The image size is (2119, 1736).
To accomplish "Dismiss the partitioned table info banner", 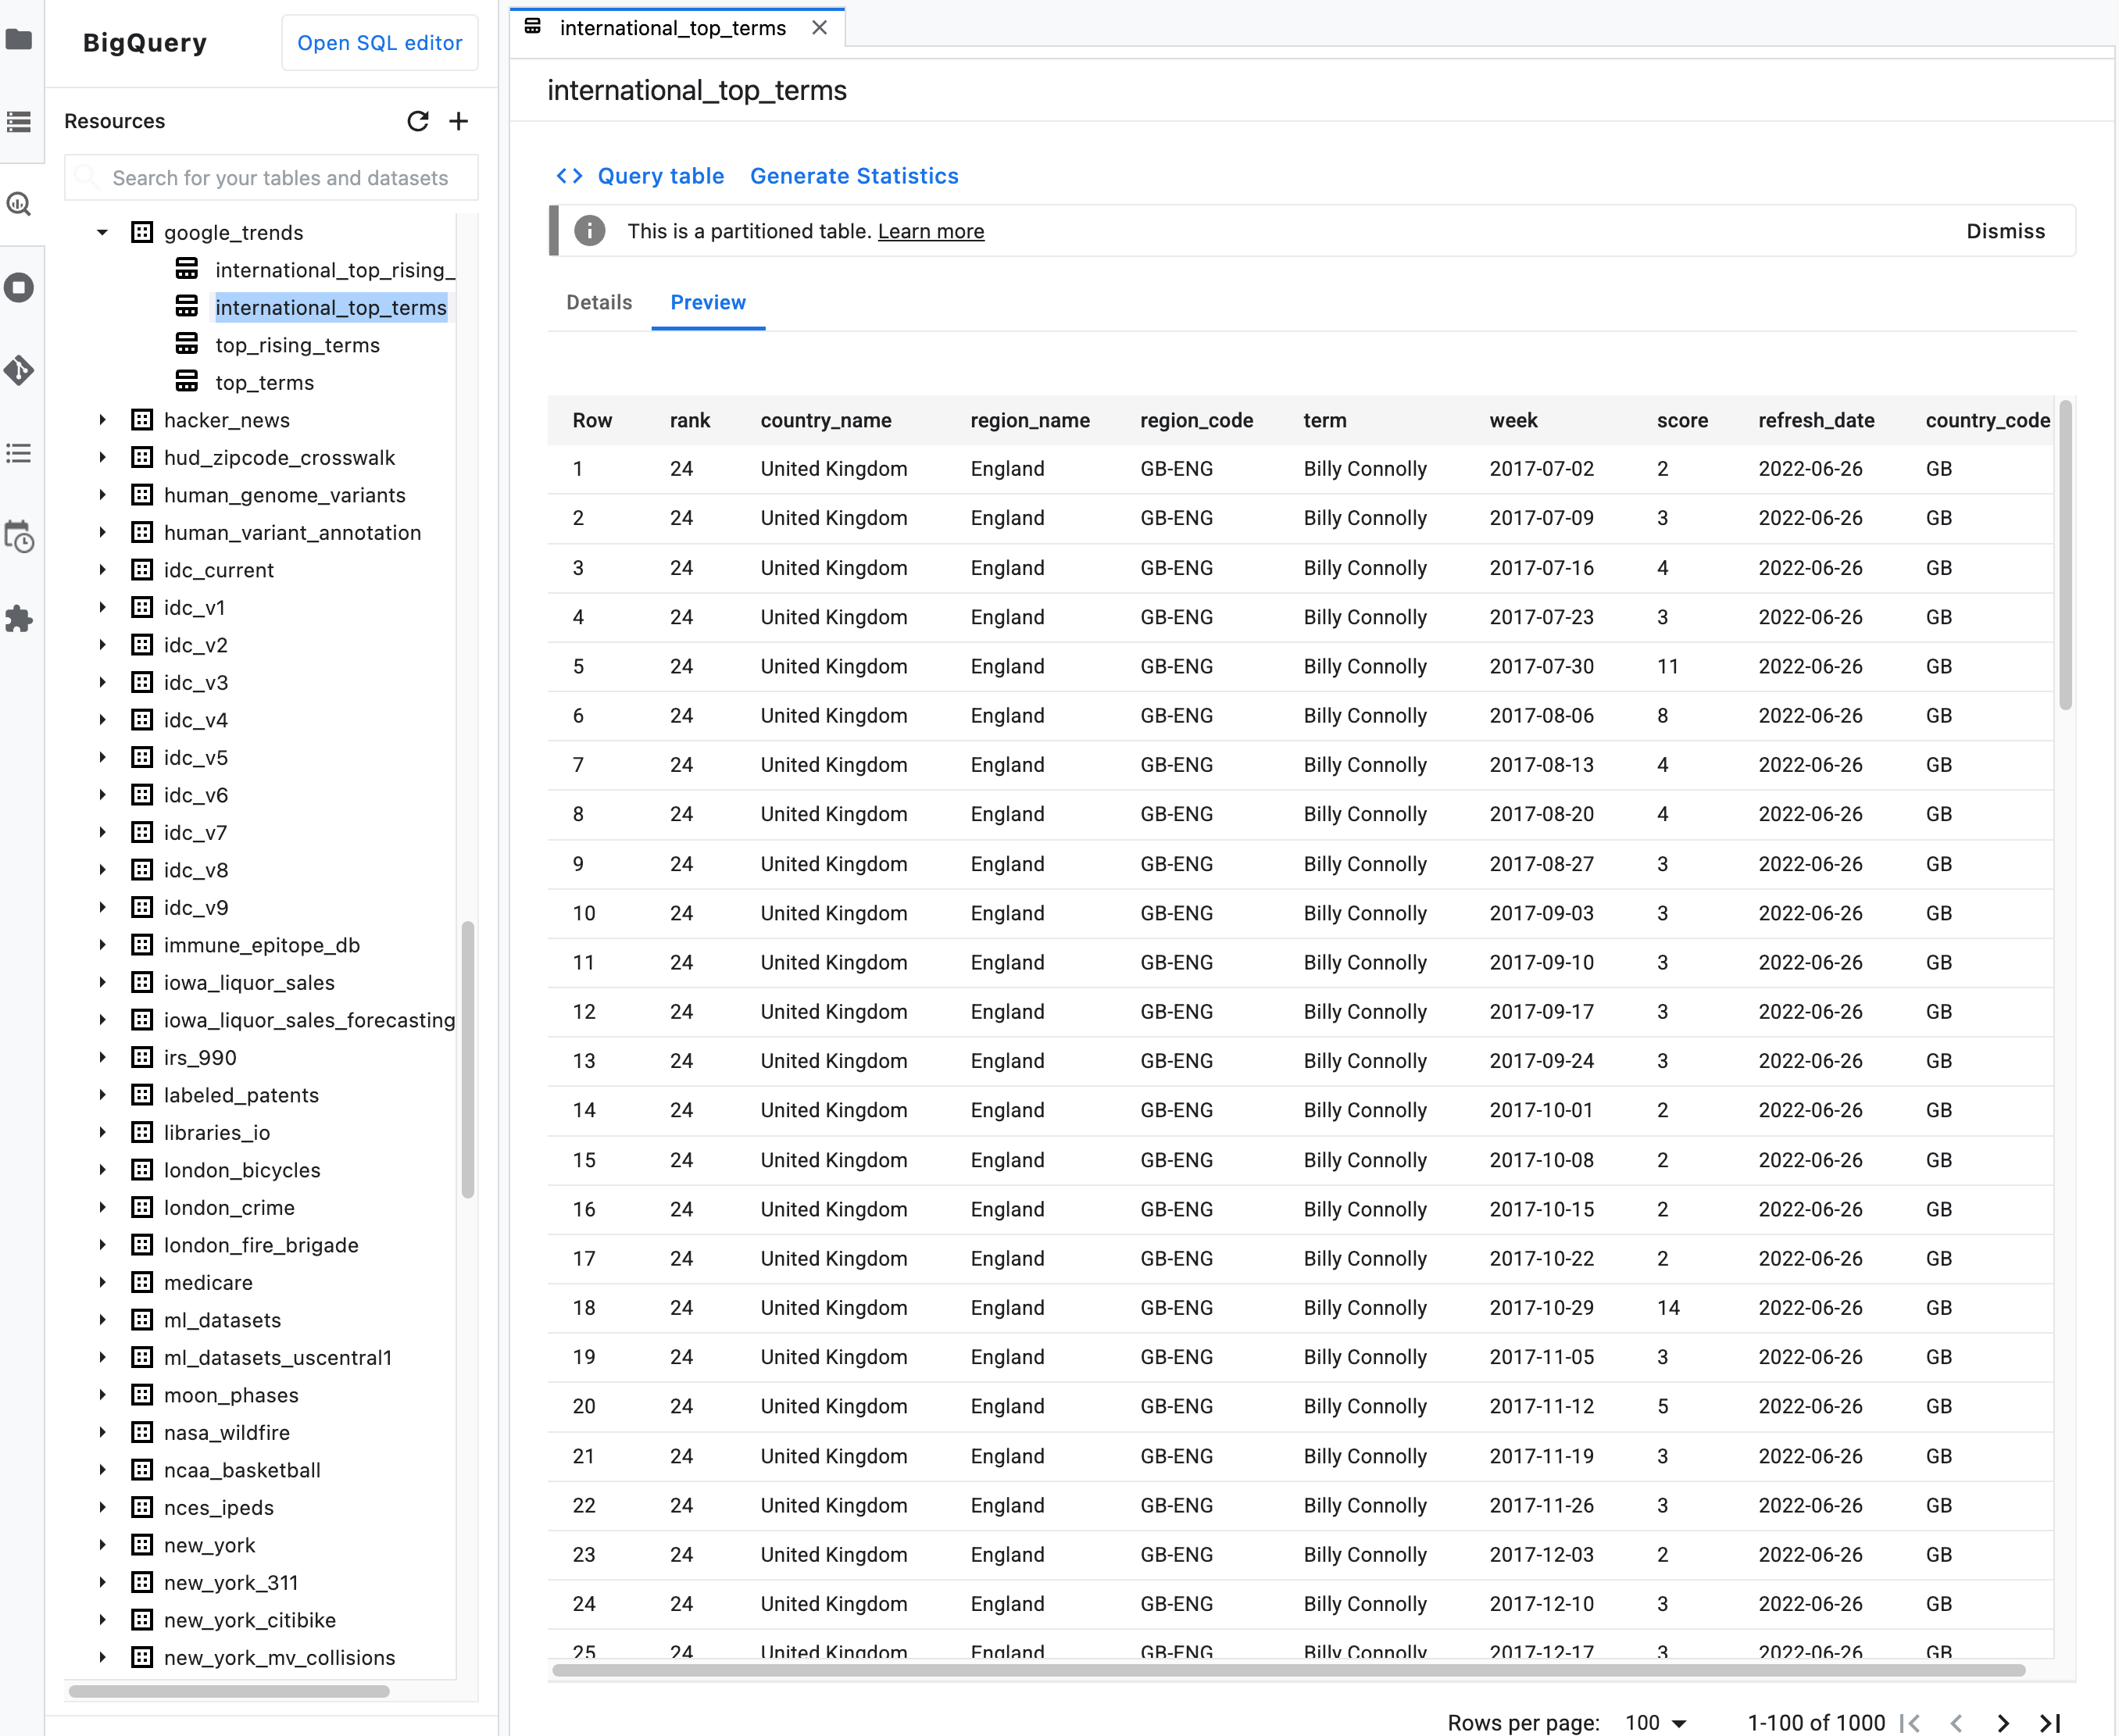I will coord(2005,230).
